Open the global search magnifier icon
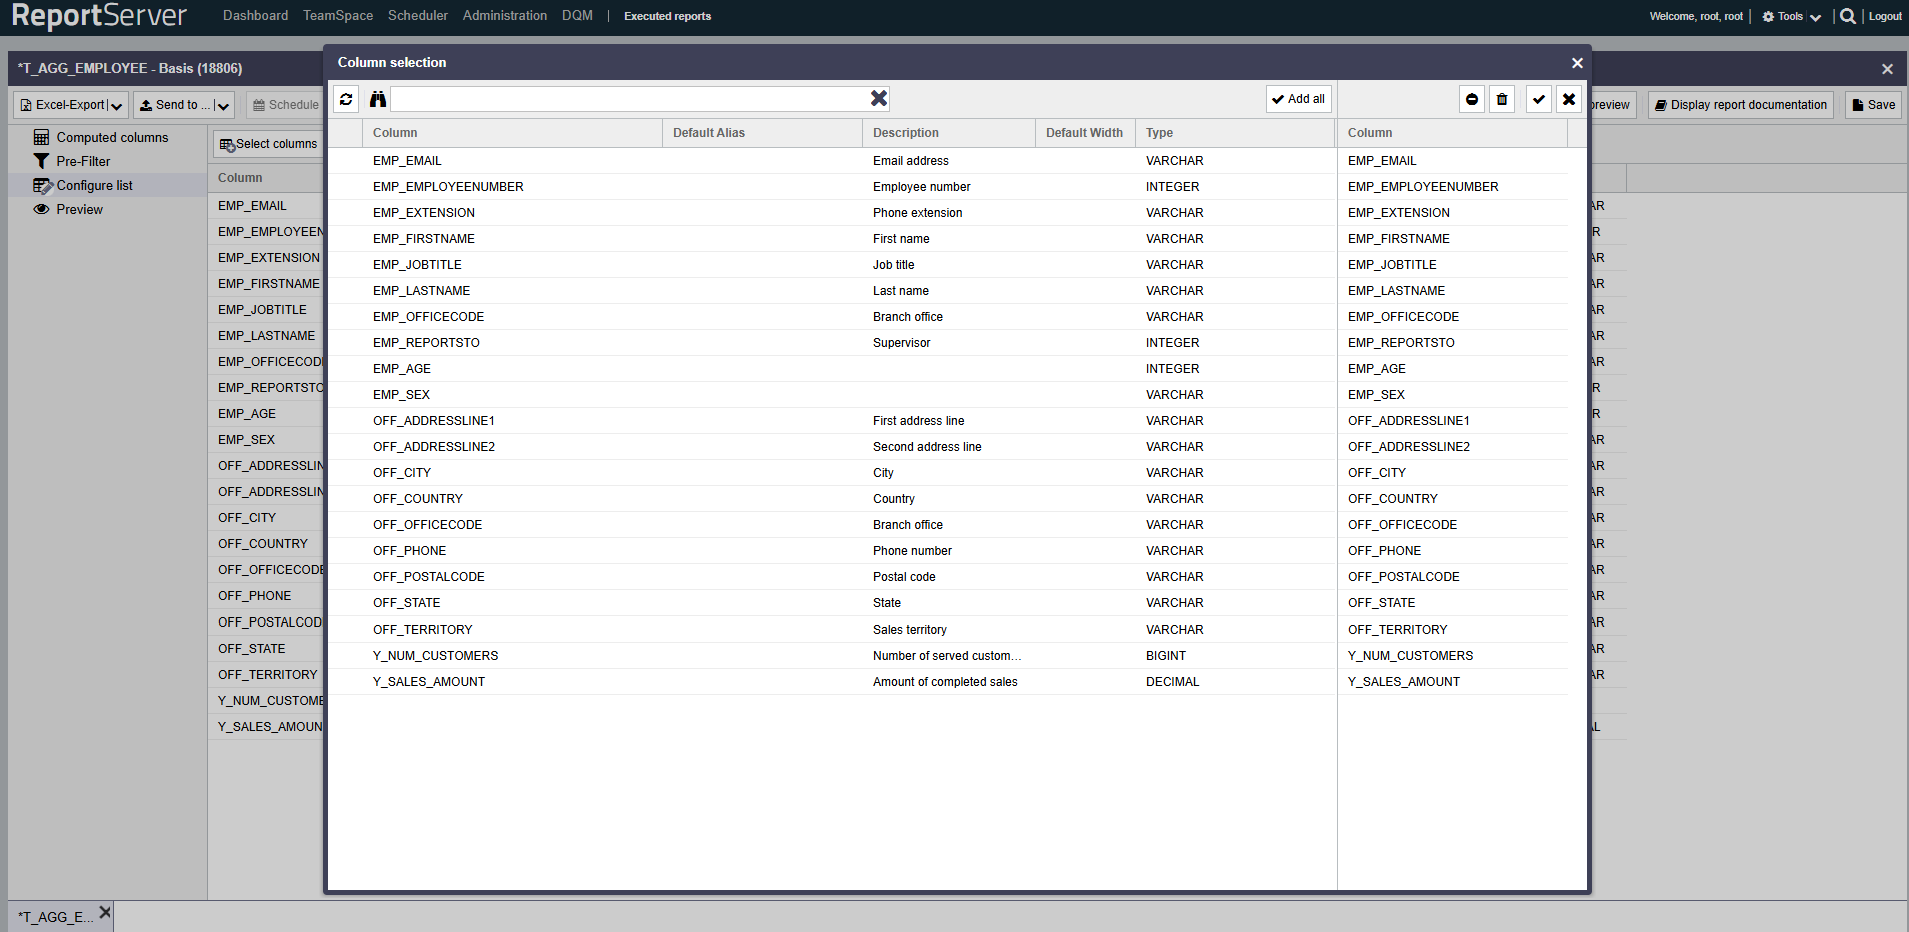The image size is (1909, 932). [x=1848, y=16]
